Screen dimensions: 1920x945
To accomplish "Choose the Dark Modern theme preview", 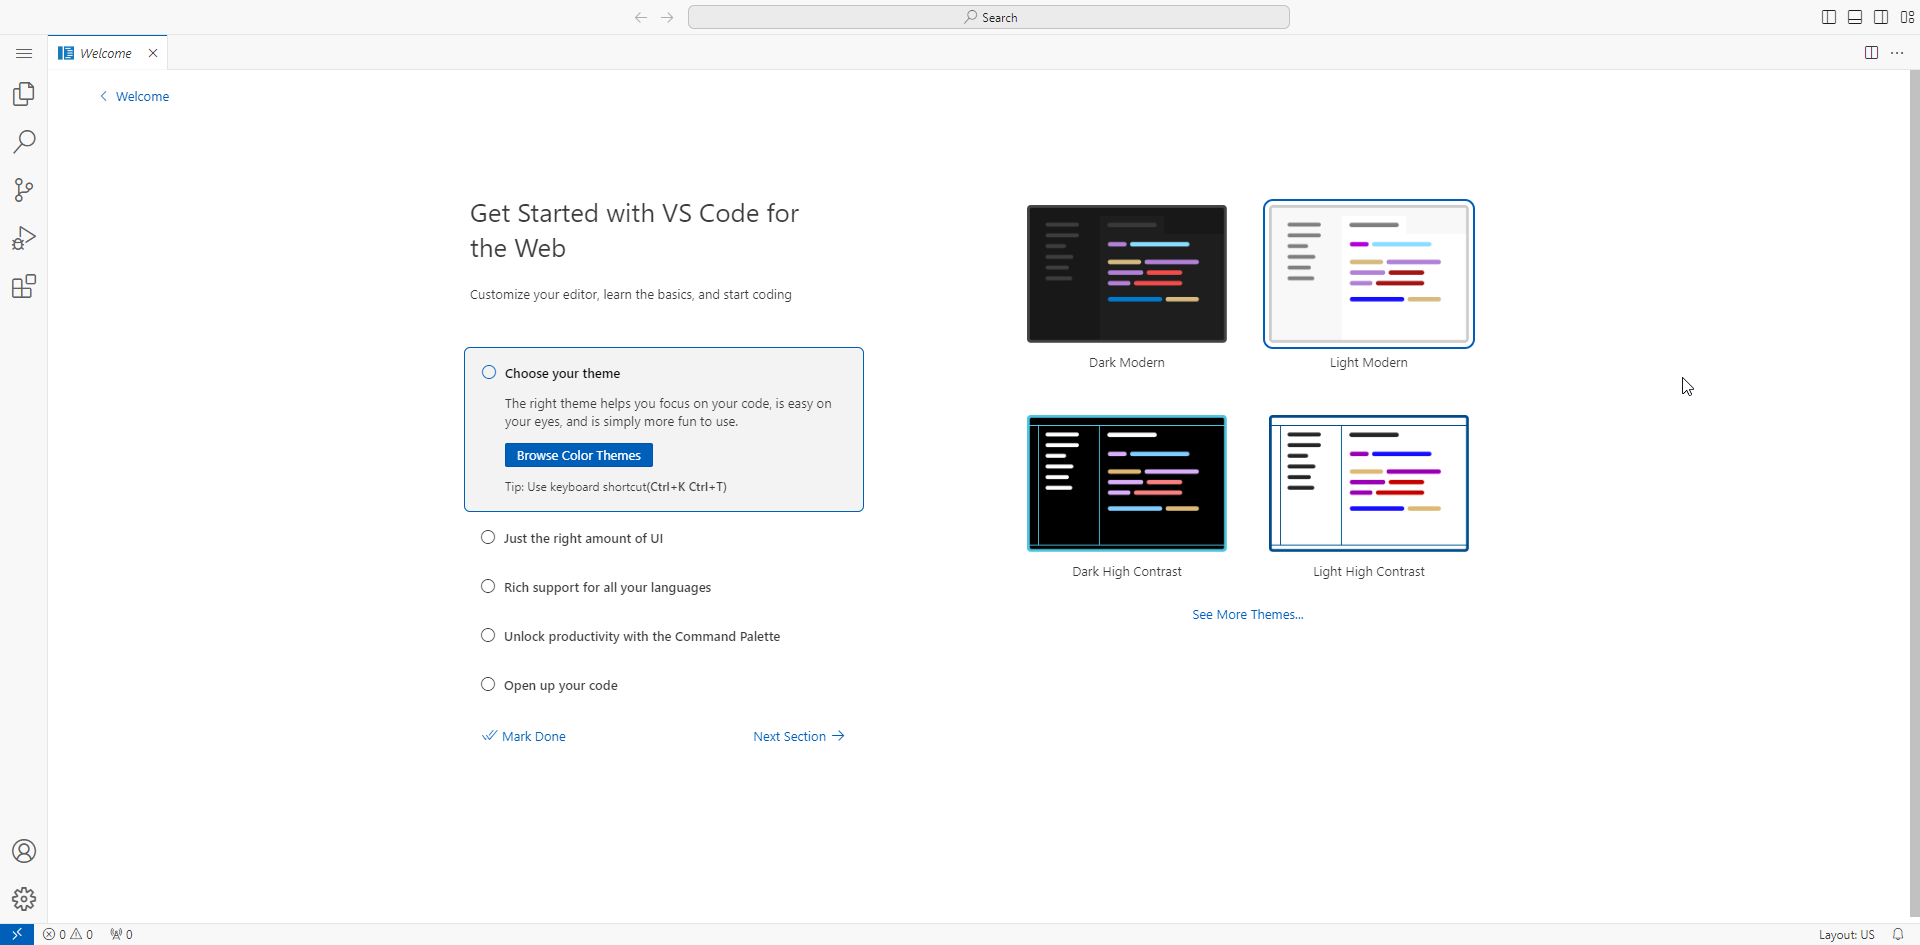I will [1126, 274].
